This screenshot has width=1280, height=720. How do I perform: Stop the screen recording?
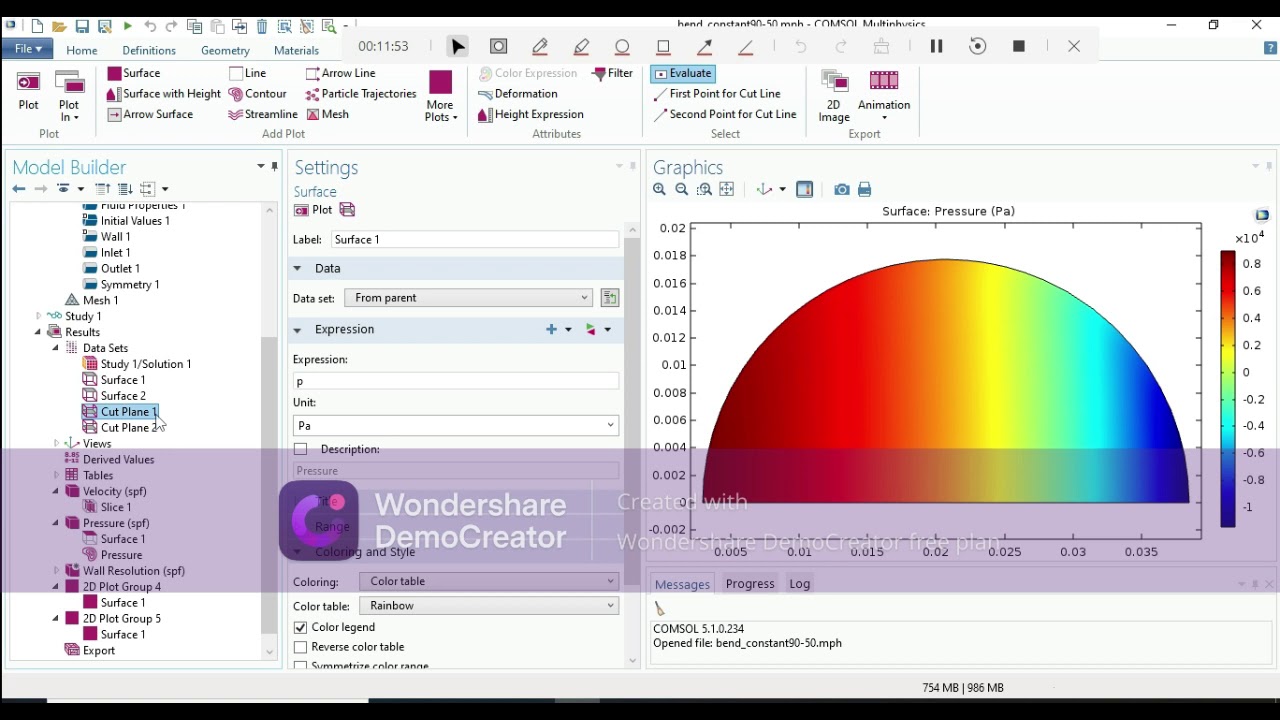[1019, 46]
